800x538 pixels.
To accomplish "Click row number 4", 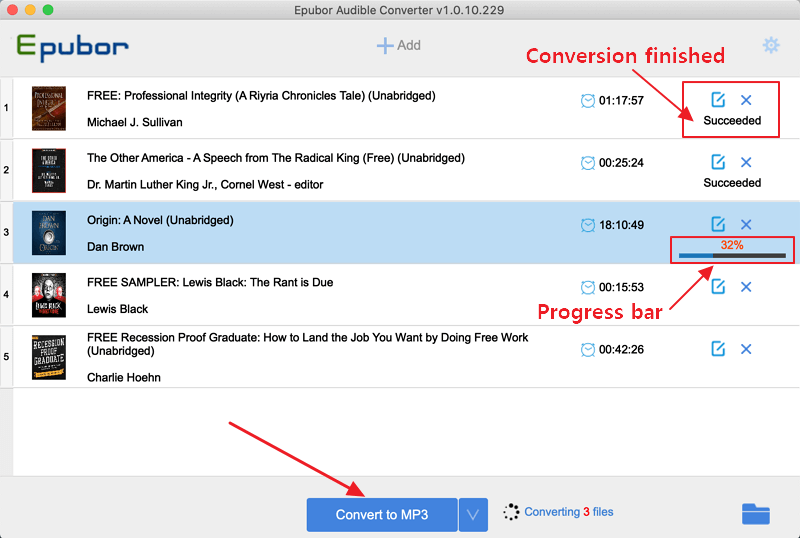I will [x=6, y=295].
